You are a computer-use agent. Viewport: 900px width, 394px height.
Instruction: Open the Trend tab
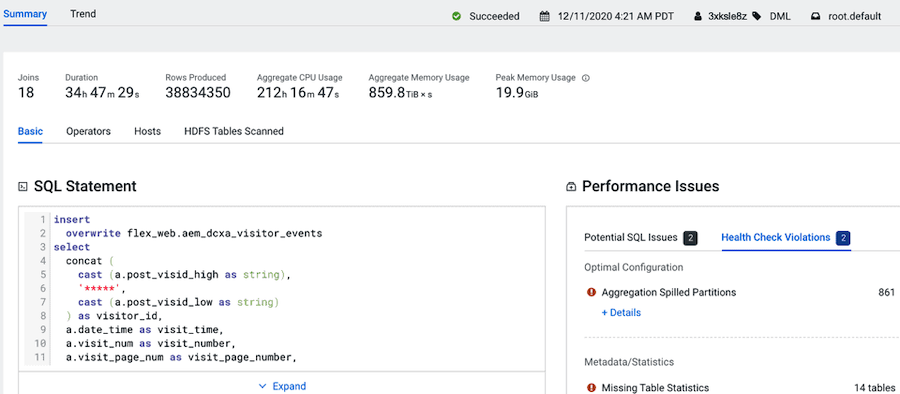click(83, 14)
